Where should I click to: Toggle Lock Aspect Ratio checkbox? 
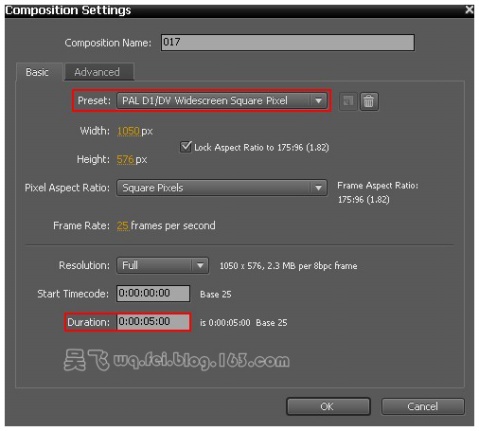pyautogui.click(x=185, y=147)
